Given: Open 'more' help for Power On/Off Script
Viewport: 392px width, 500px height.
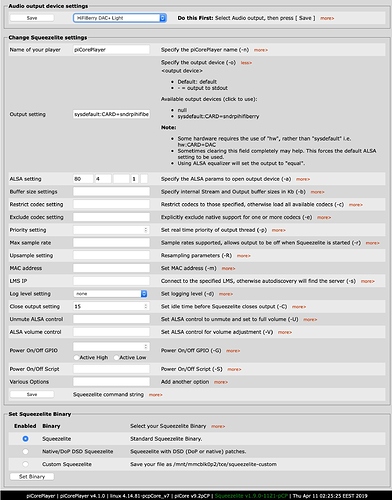Looking at the screenshot, I should (234, 370).
